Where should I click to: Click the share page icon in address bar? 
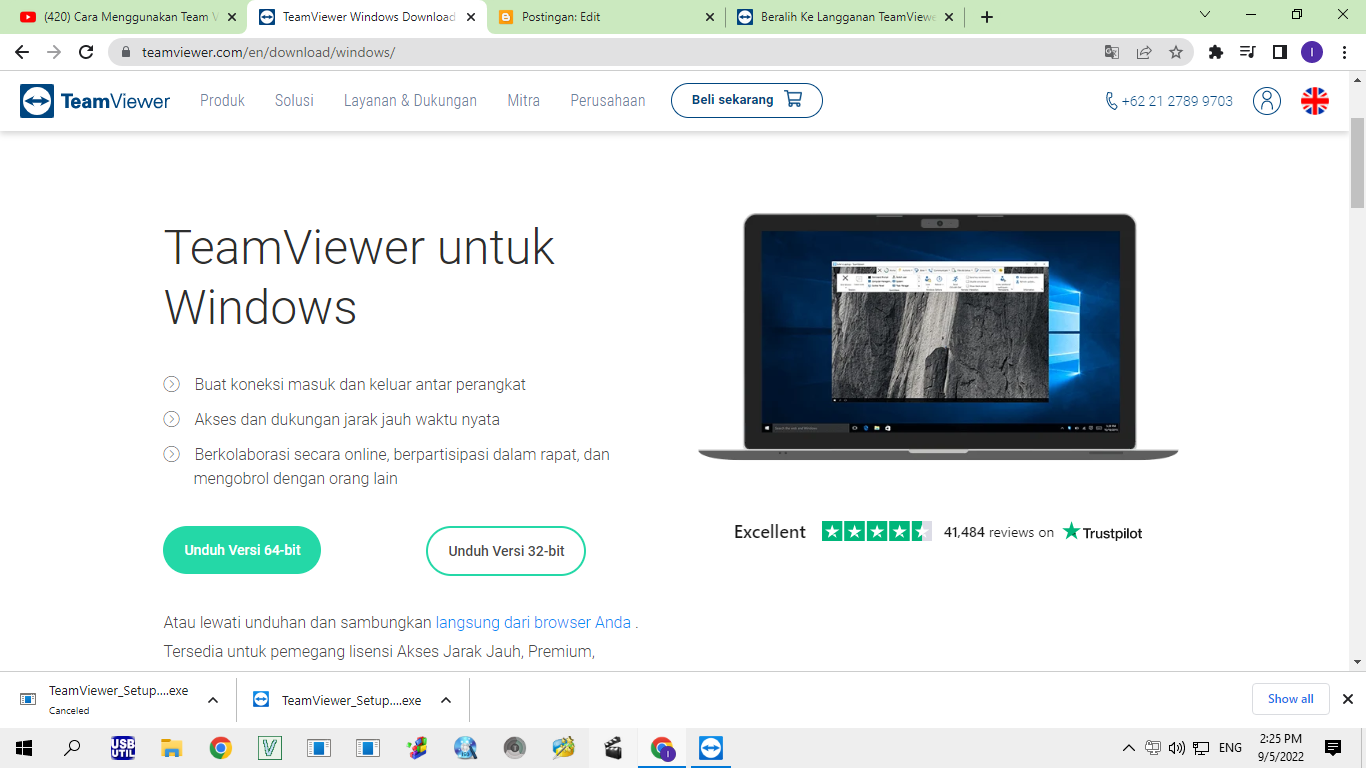pos(1144,52)
